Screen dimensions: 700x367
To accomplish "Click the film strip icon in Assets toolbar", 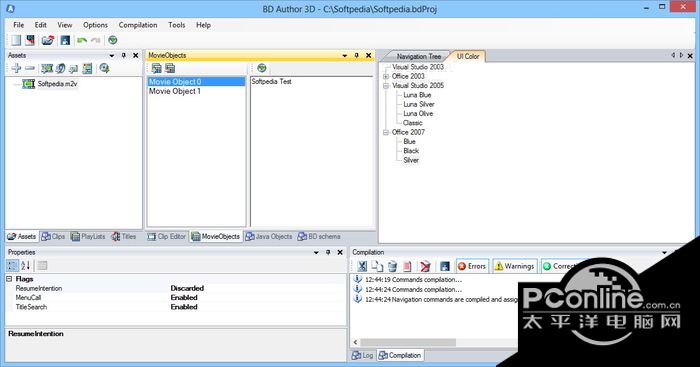I will tap(47, 68).
